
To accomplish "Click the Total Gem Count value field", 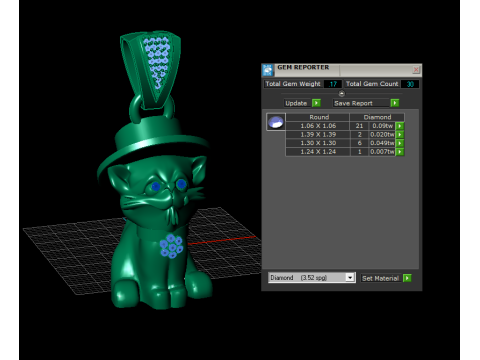I will [x=410, y=84].
